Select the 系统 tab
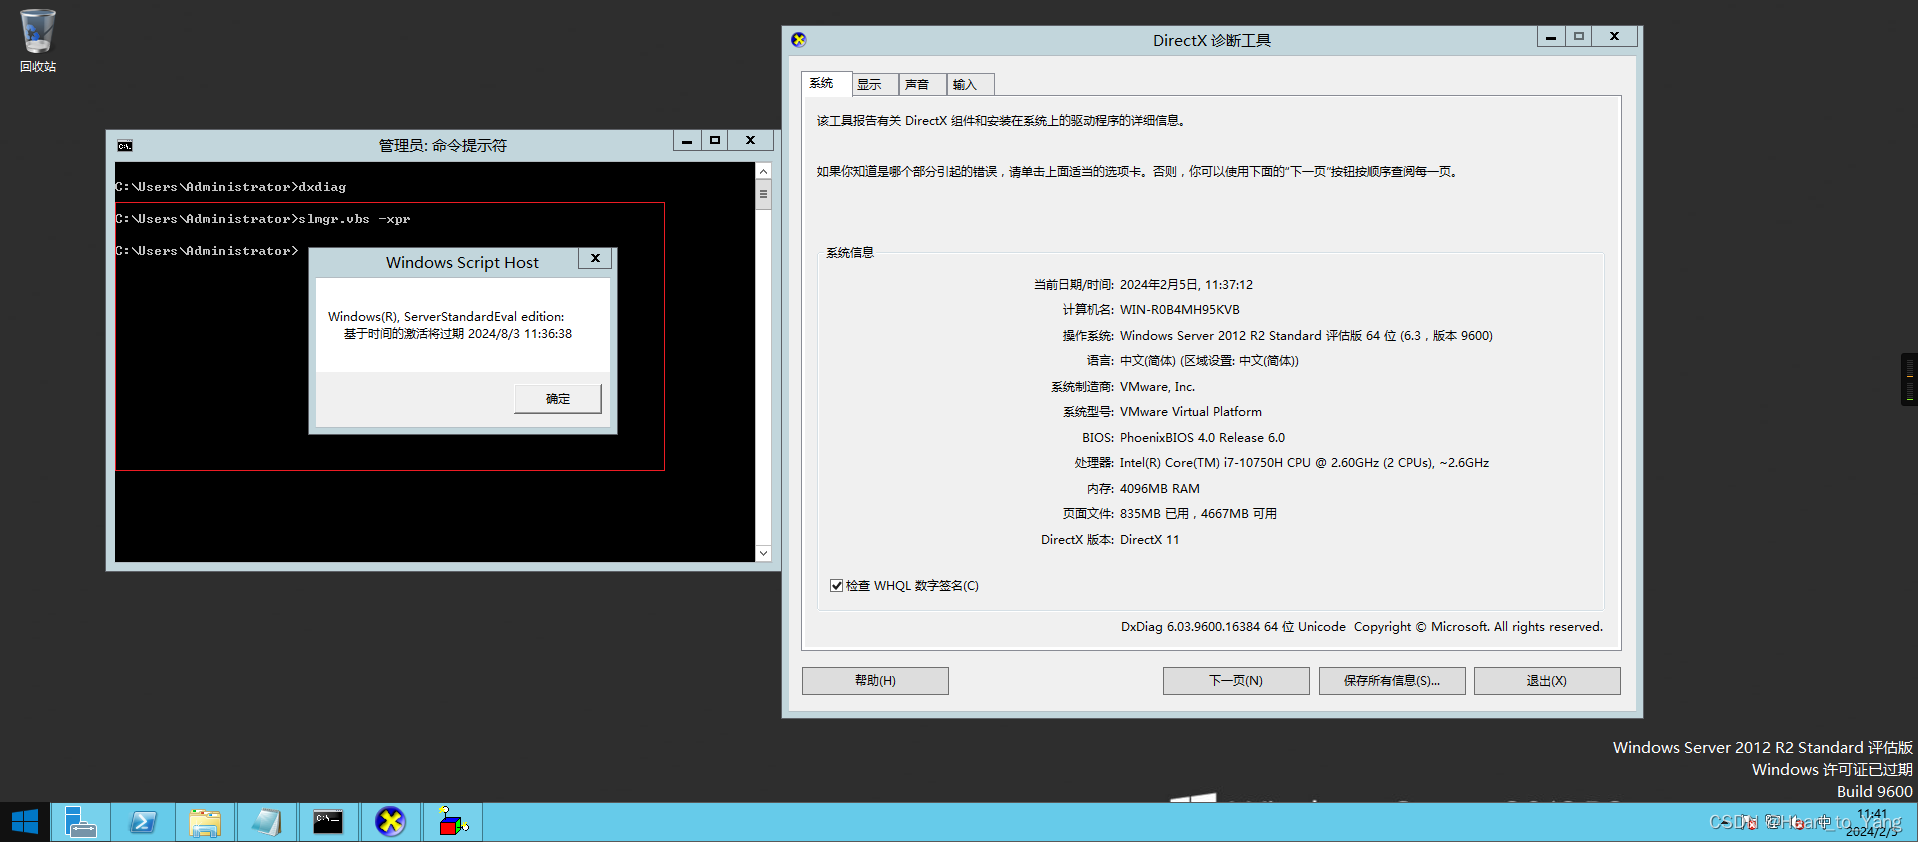The width and height of the screenshot is (1918, 842). [825, 83]
